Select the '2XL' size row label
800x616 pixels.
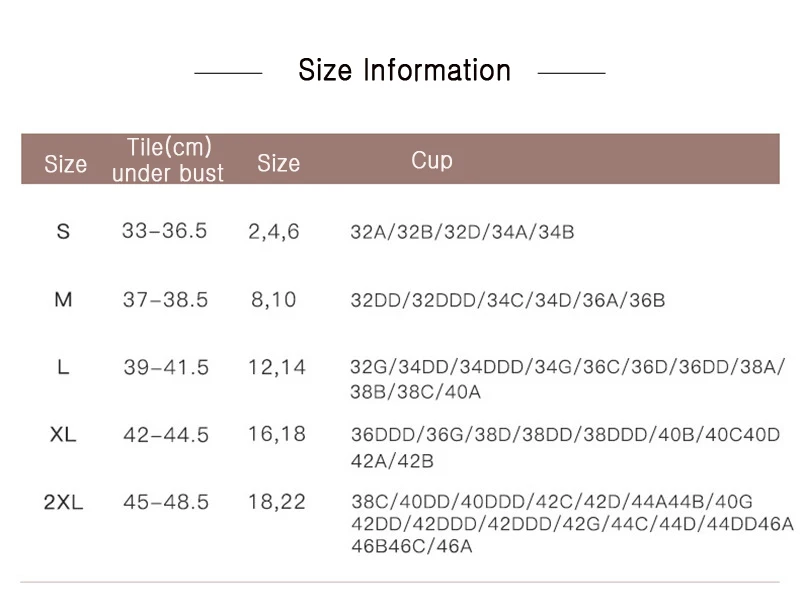point(63,502)
